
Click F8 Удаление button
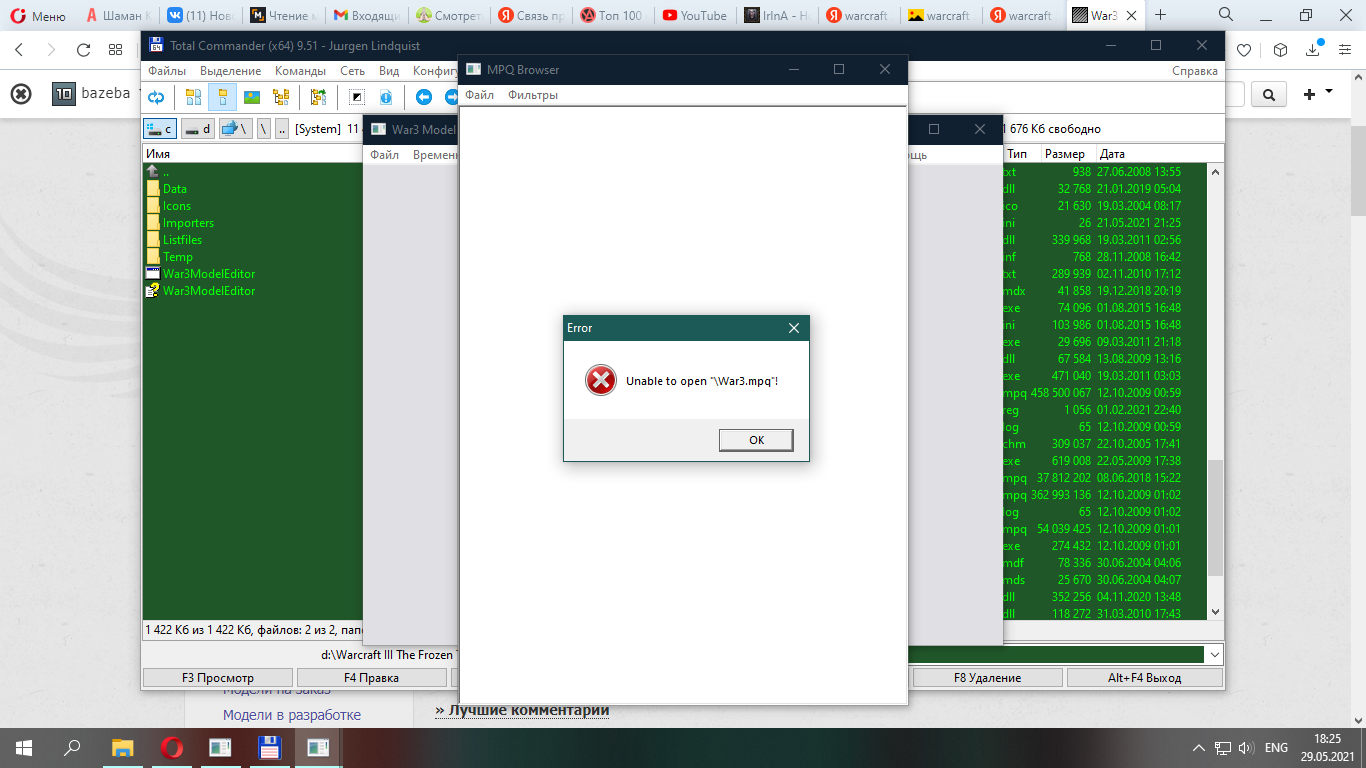[987, 678]
